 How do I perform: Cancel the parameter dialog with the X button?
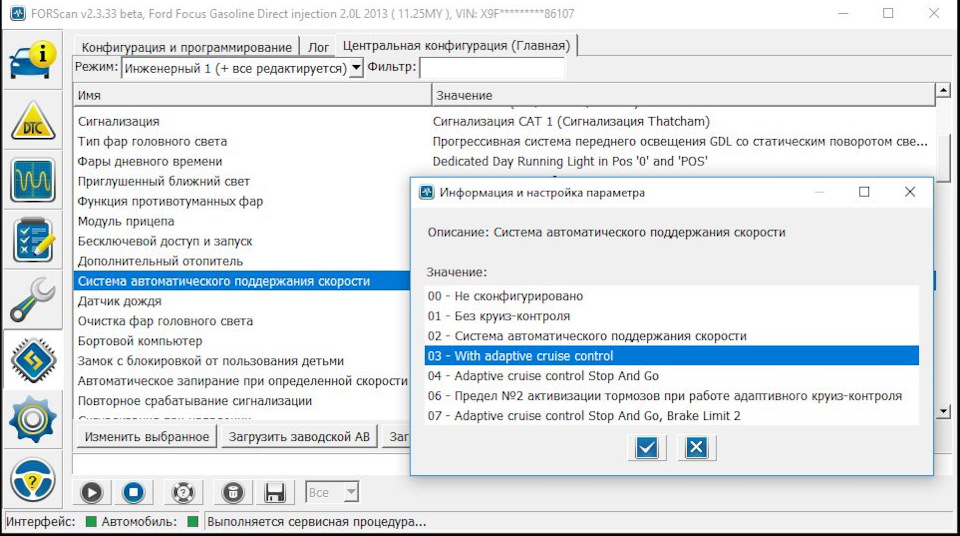(696, 448)
